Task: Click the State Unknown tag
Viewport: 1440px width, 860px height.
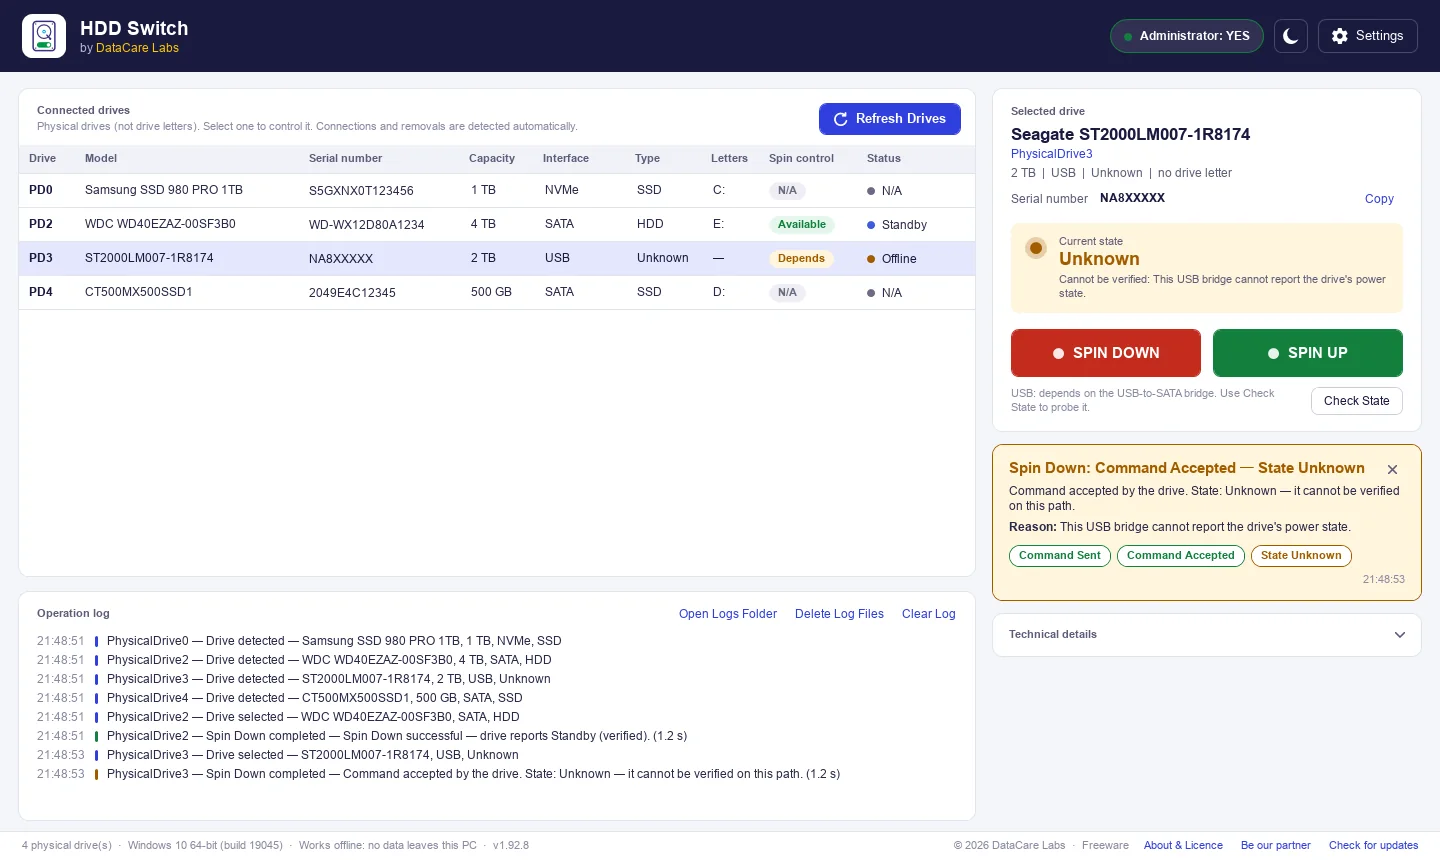Action: pyautogui.click(x=1301, y=556)
